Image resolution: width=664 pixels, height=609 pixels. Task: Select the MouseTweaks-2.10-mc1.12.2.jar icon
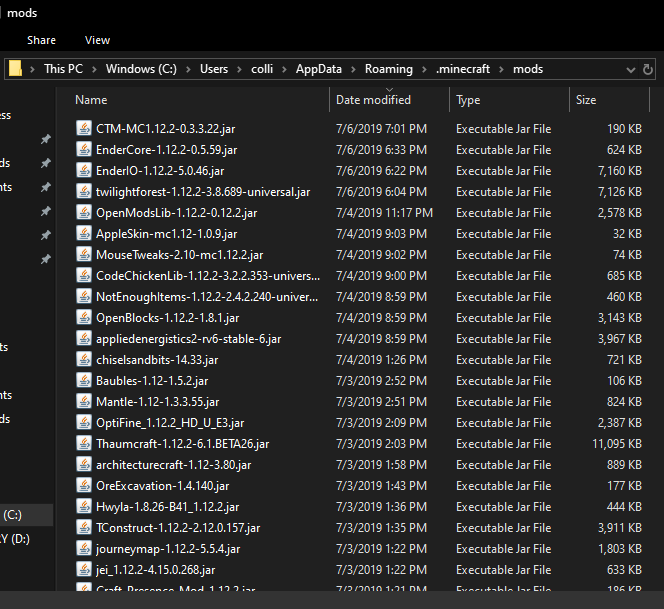coord(84,254)
